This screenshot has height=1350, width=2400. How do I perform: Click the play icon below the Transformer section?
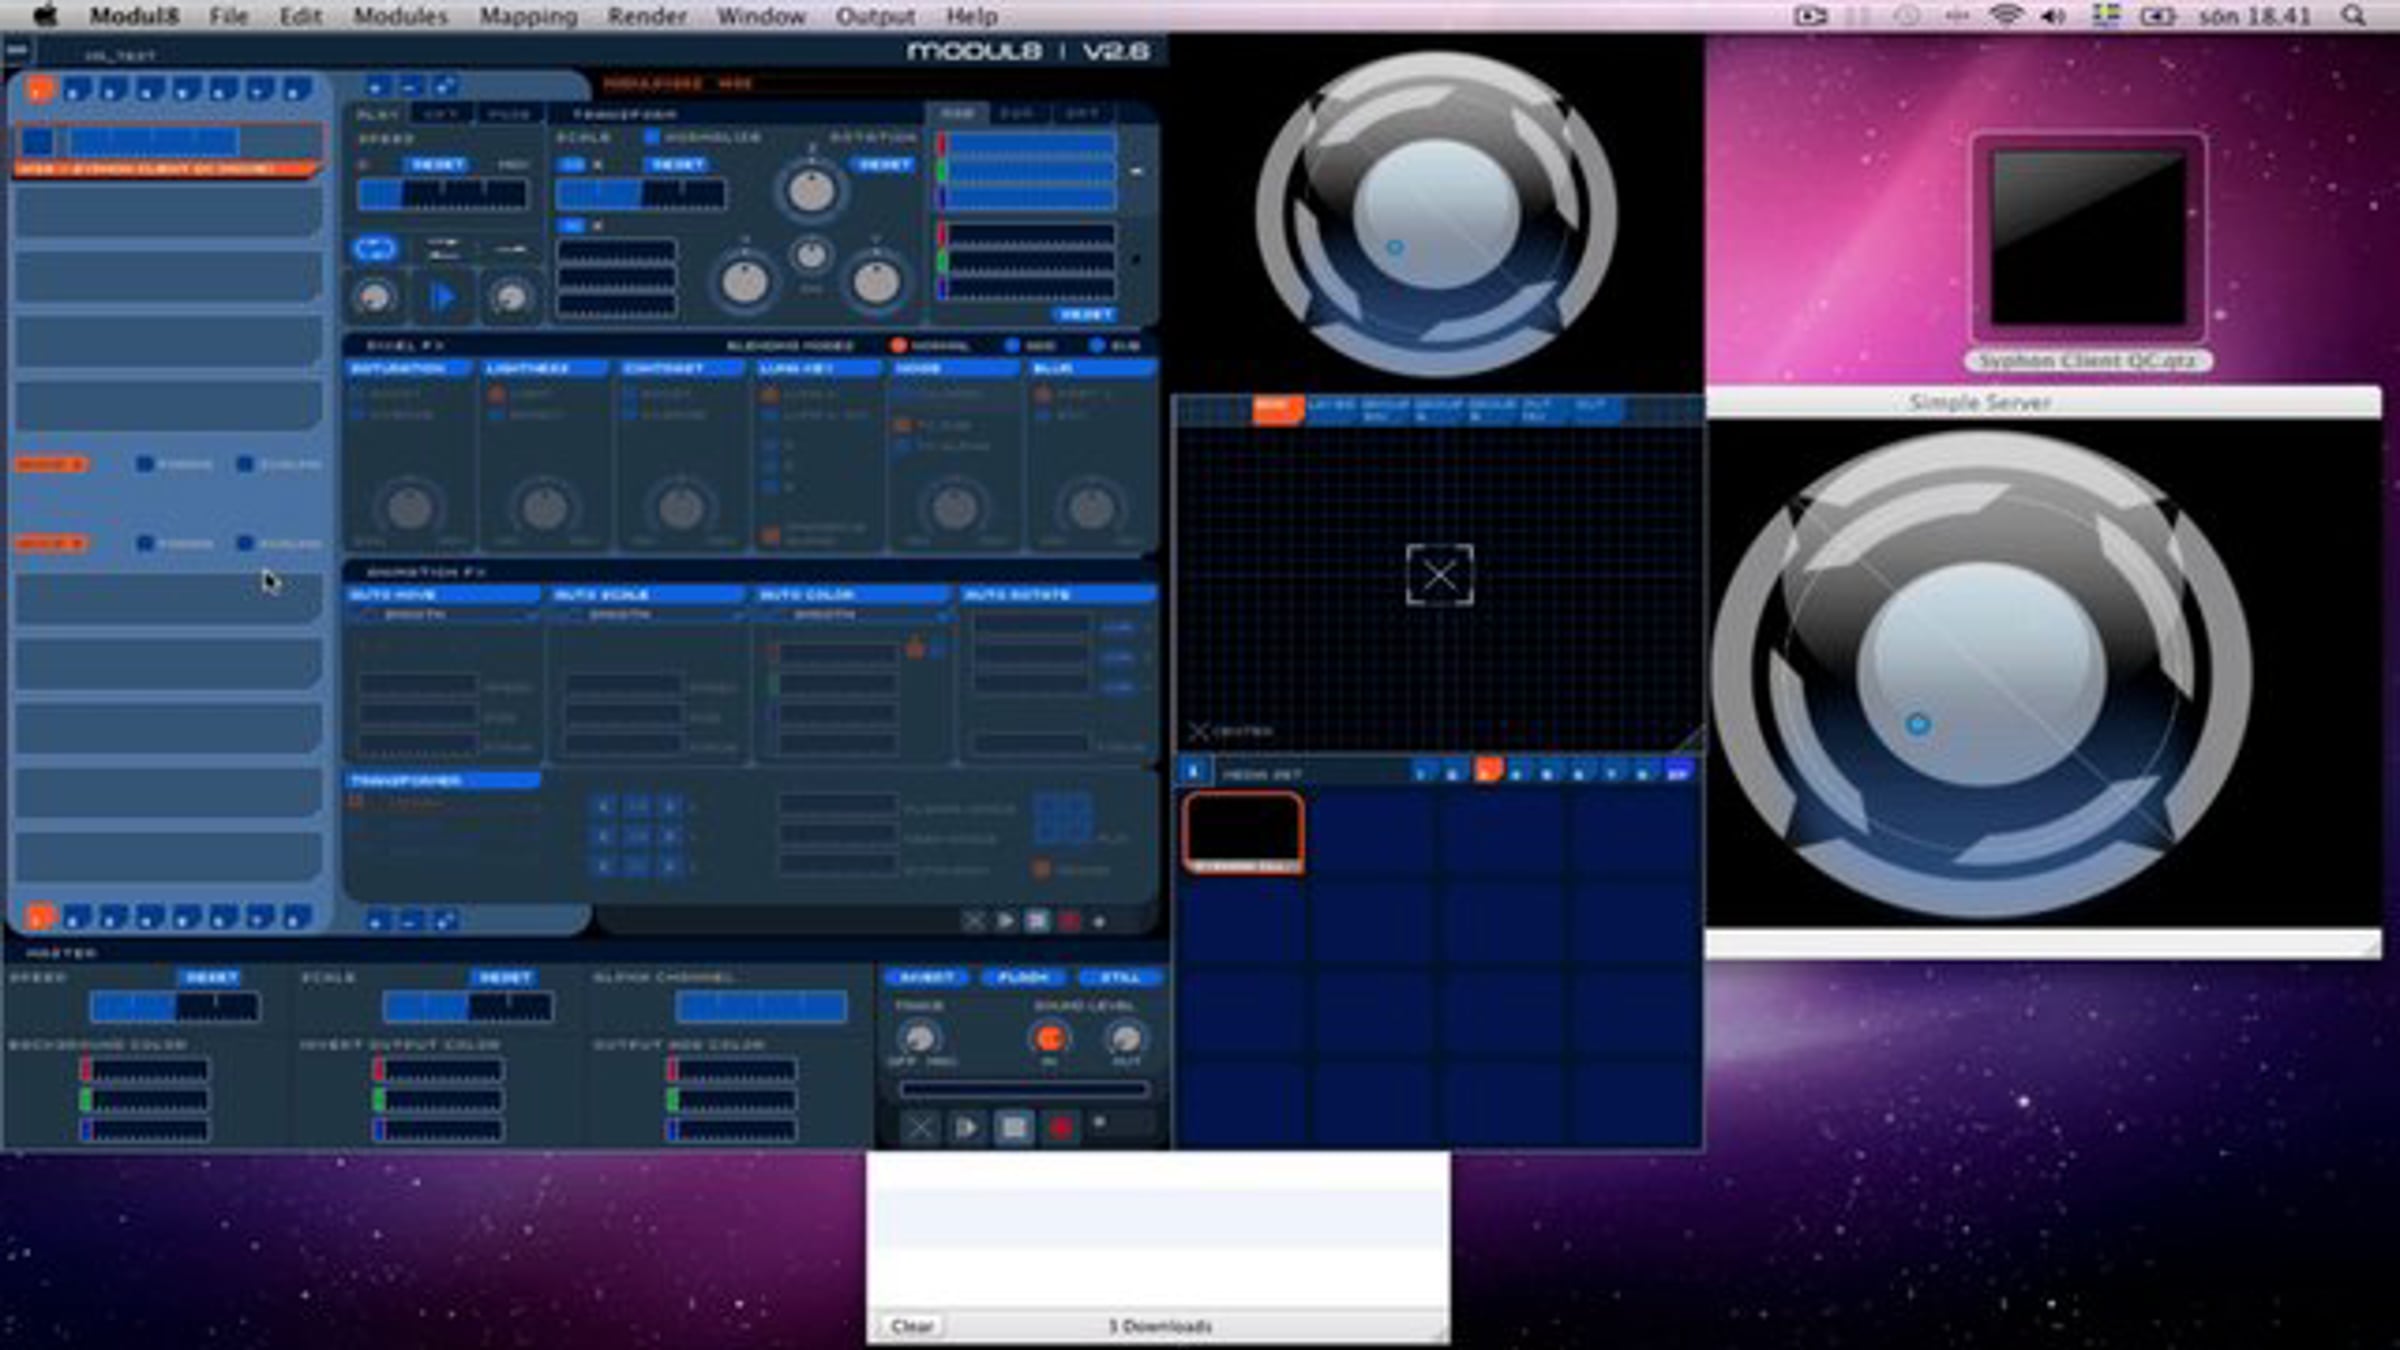click(x=1005, y=921)
